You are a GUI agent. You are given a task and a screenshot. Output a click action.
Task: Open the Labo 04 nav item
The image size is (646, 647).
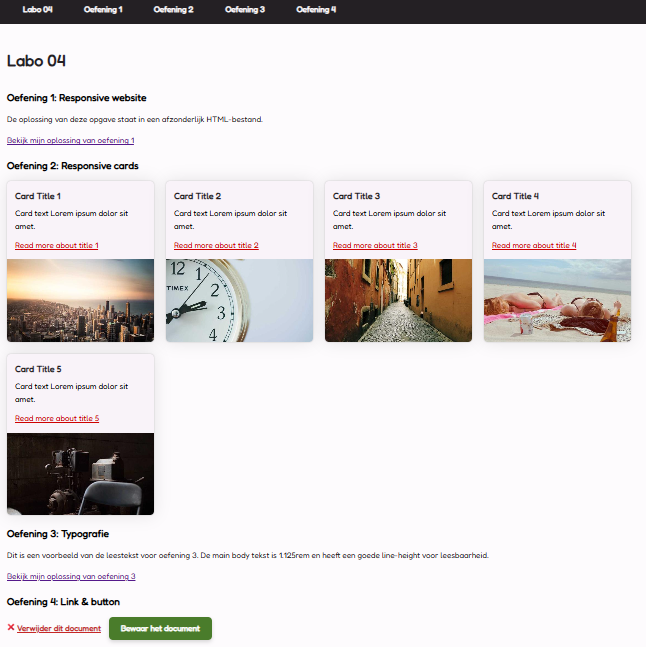(x=37, y=9)
